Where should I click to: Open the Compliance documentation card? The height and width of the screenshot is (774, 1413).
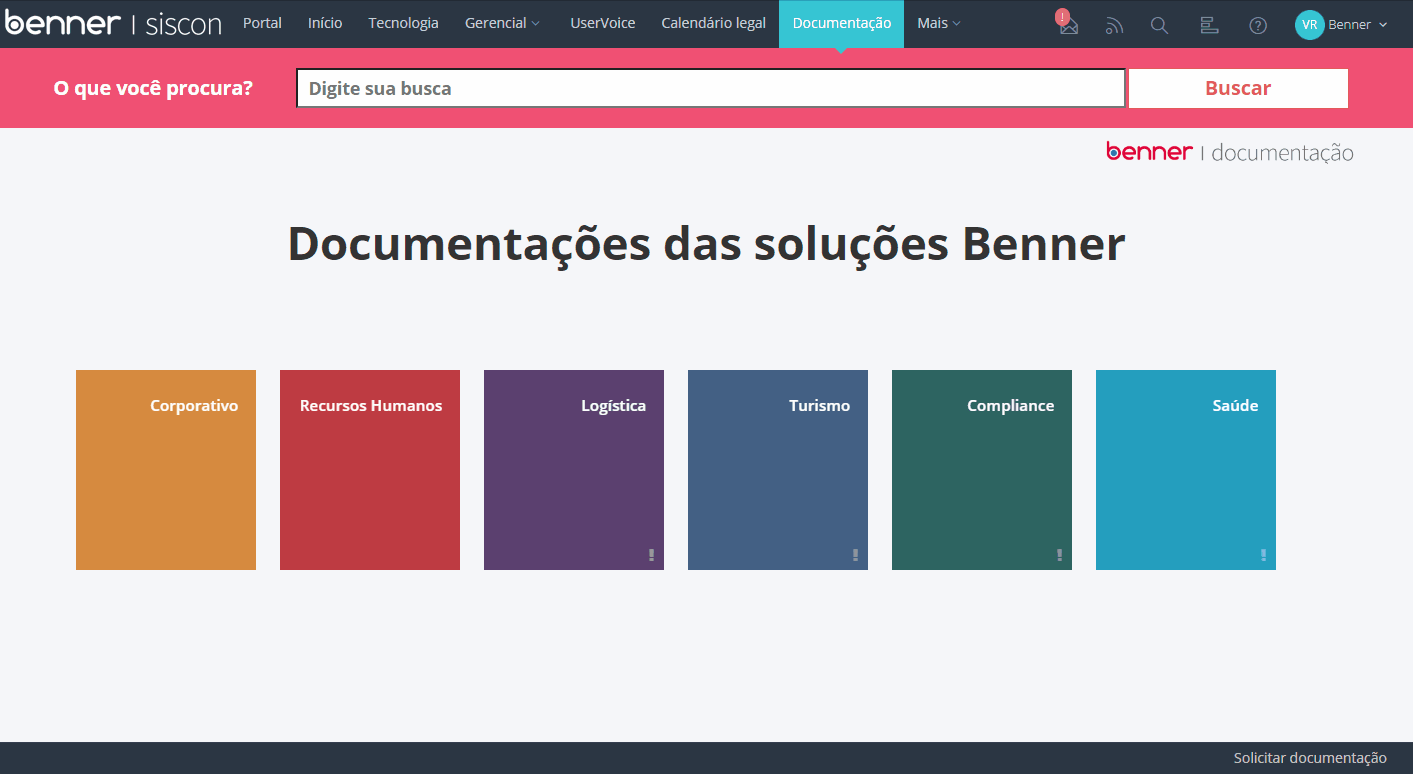coord(982,470)
